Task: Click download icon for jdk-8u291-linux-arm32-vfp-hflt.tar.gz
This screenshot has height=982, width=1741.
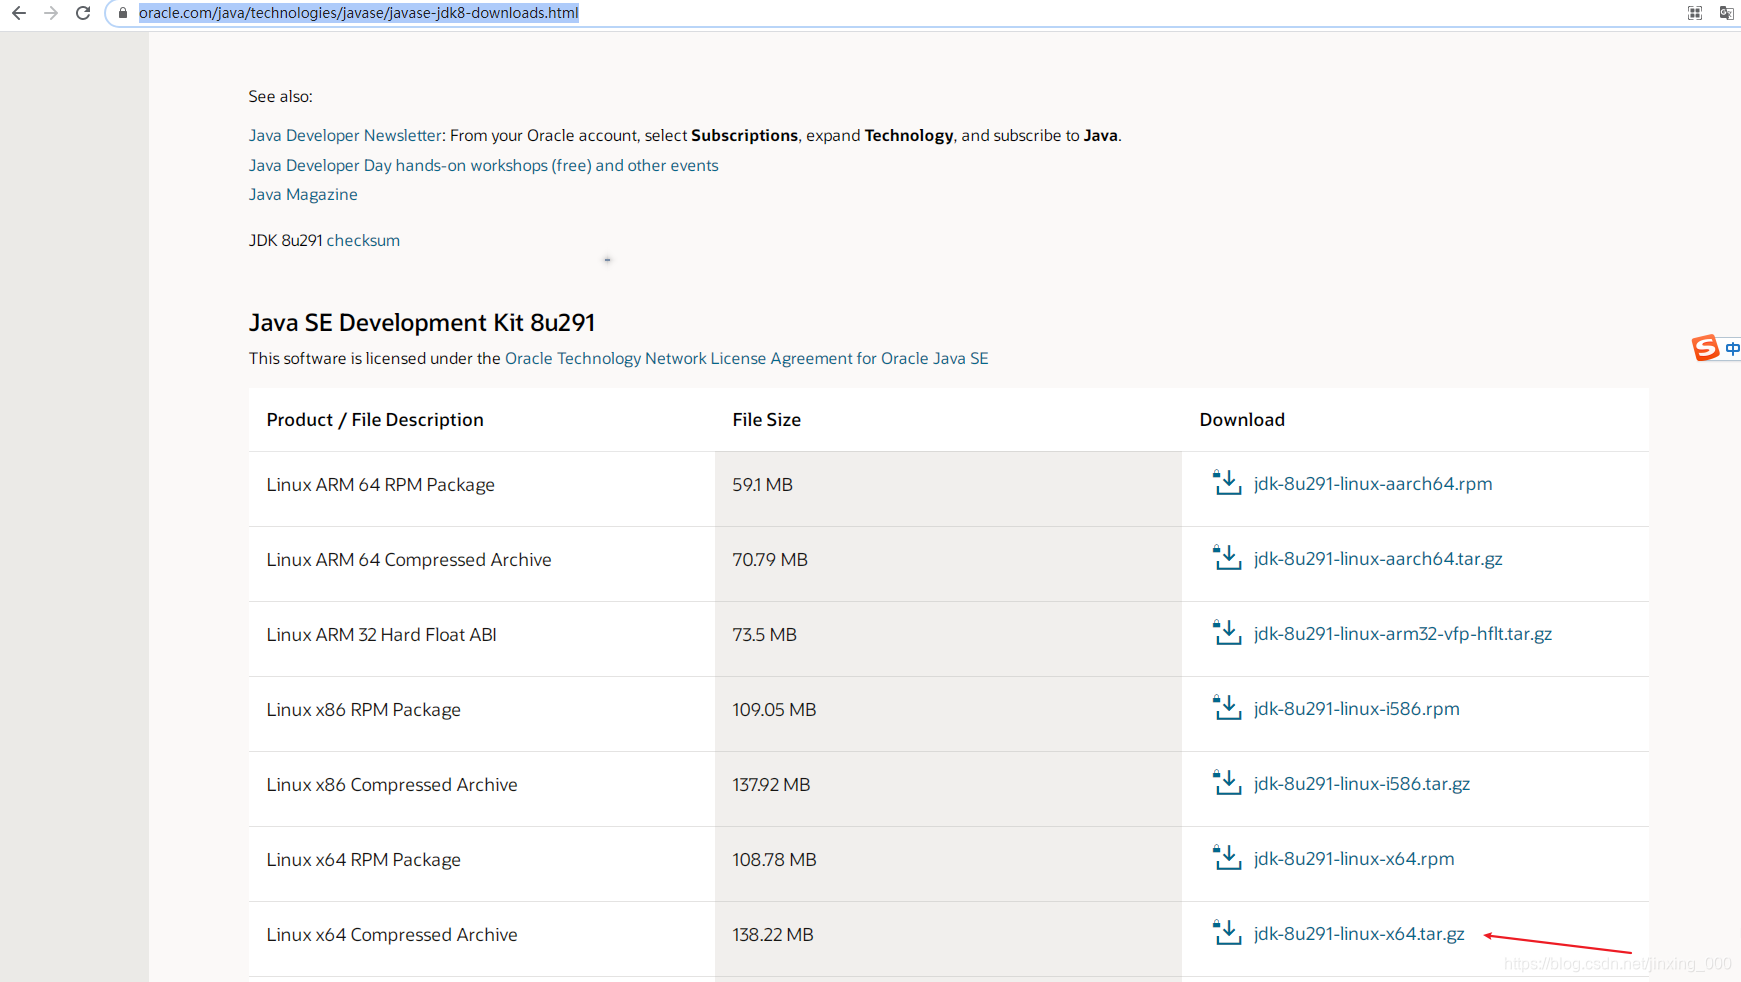Action: coord(1227,633)
